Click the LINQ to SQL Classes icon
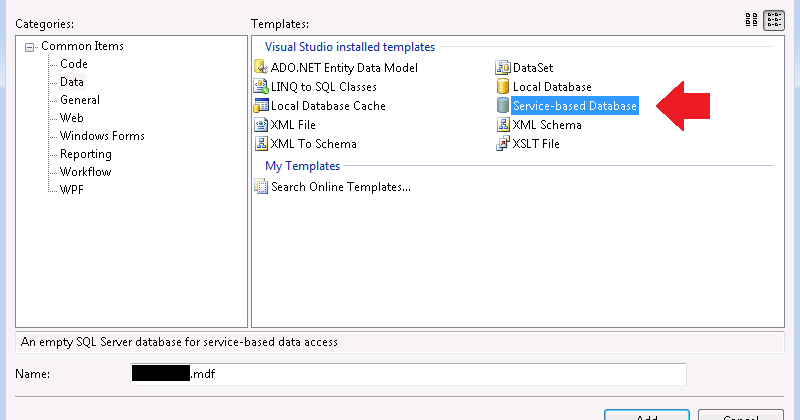 click(x=261, y=86)
